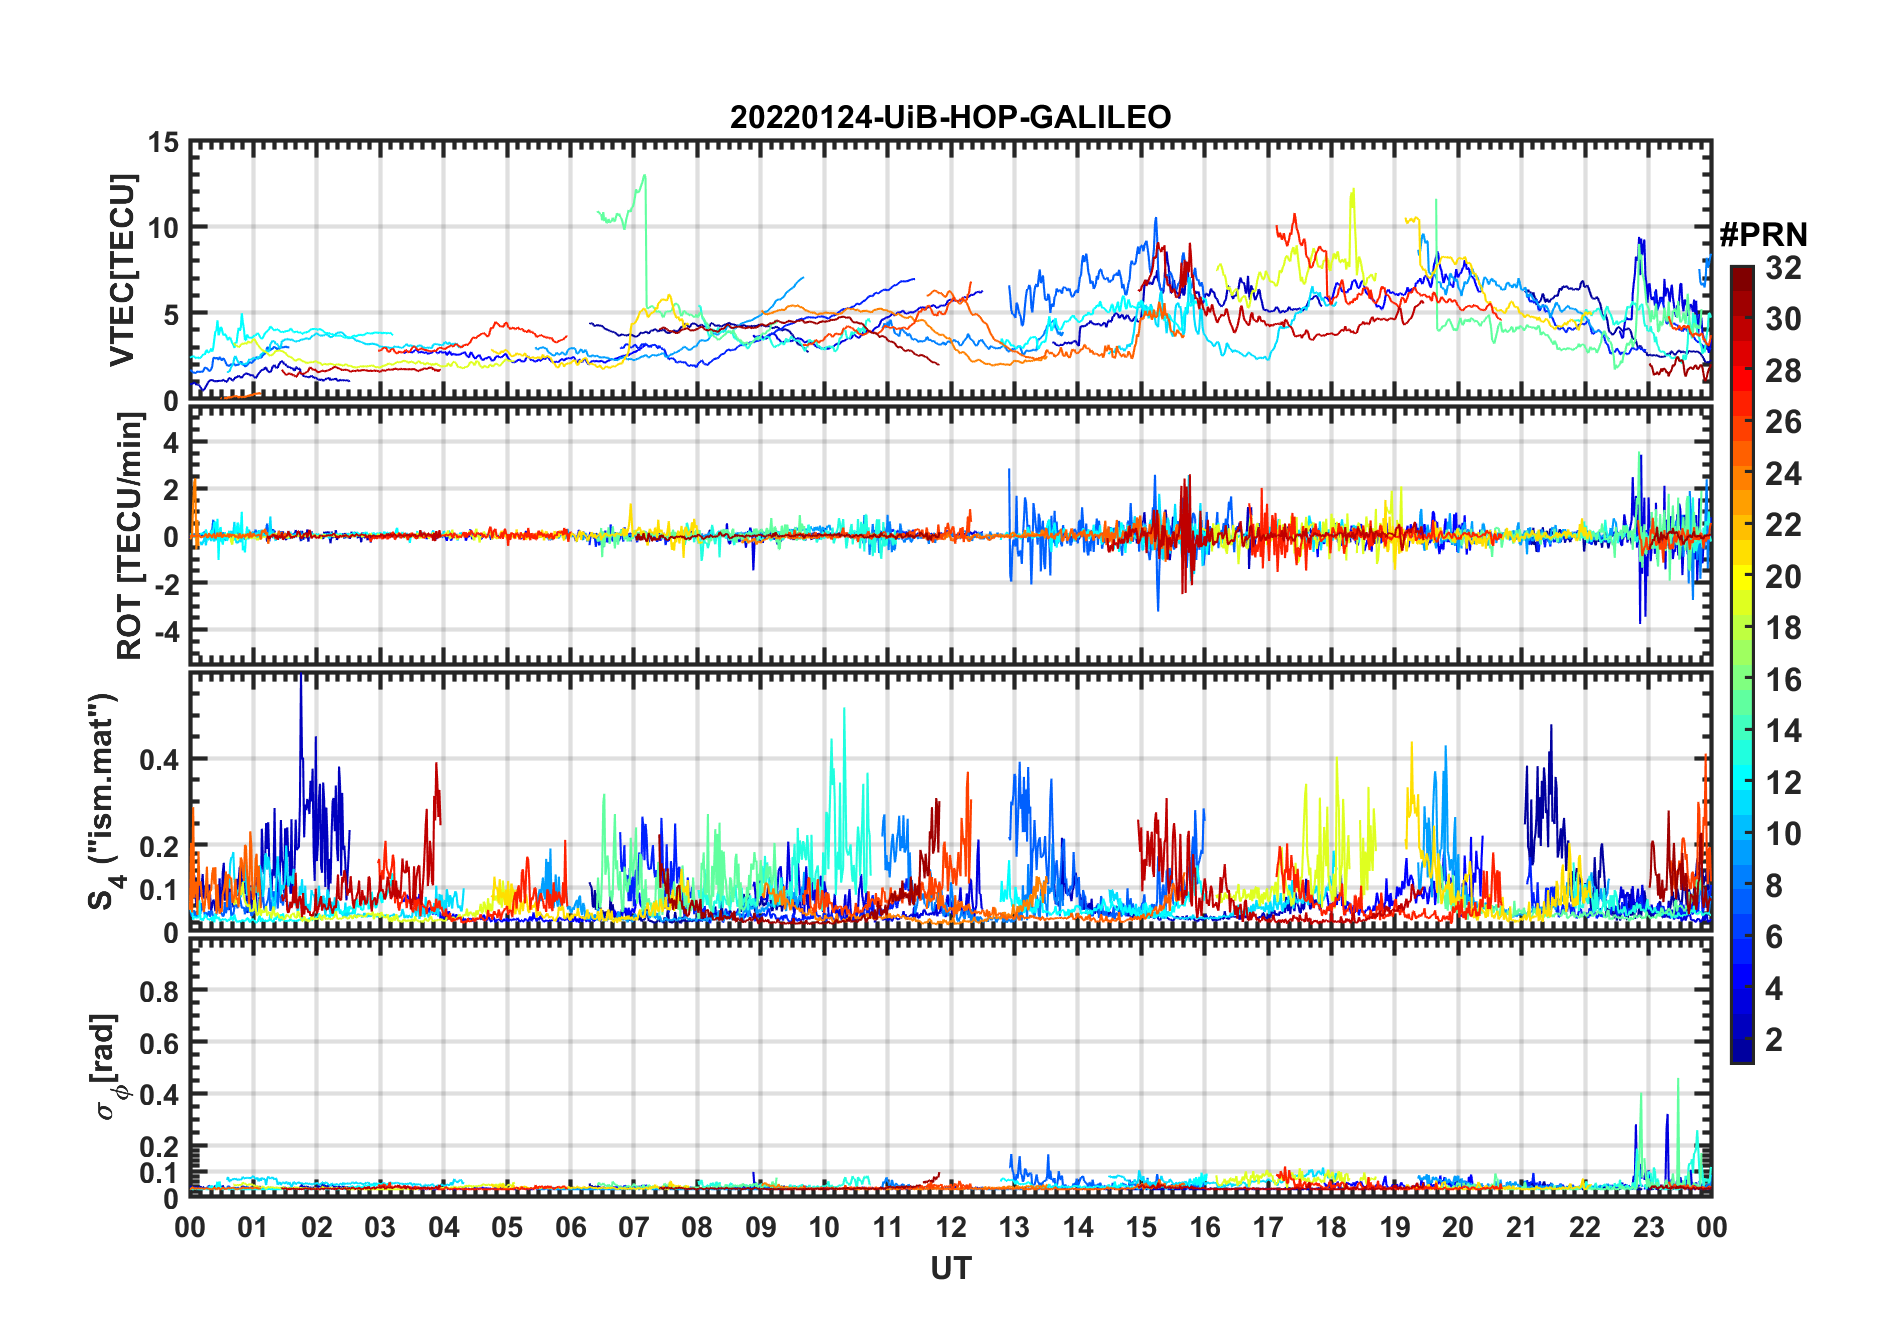
Task: Click the plot title 20220124-UiB-HOP-GALILEO
Action: 950,117
